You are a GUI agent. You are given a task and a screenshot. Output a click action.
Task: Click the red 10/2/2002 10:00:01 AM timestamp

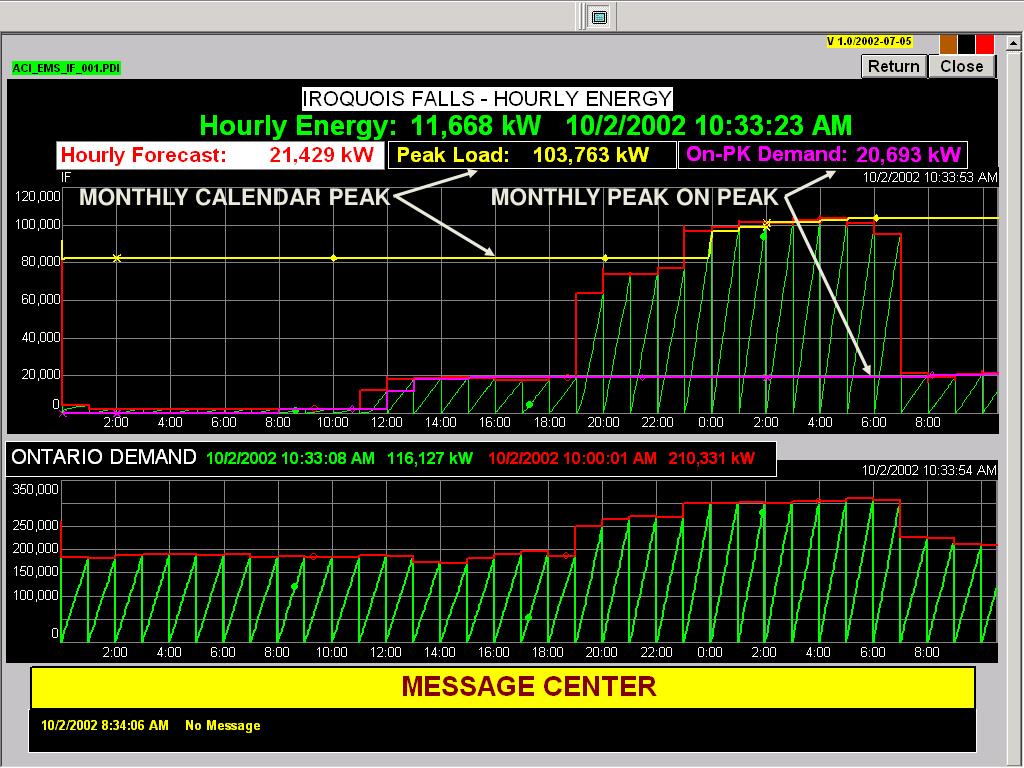[x=572, y=458]
